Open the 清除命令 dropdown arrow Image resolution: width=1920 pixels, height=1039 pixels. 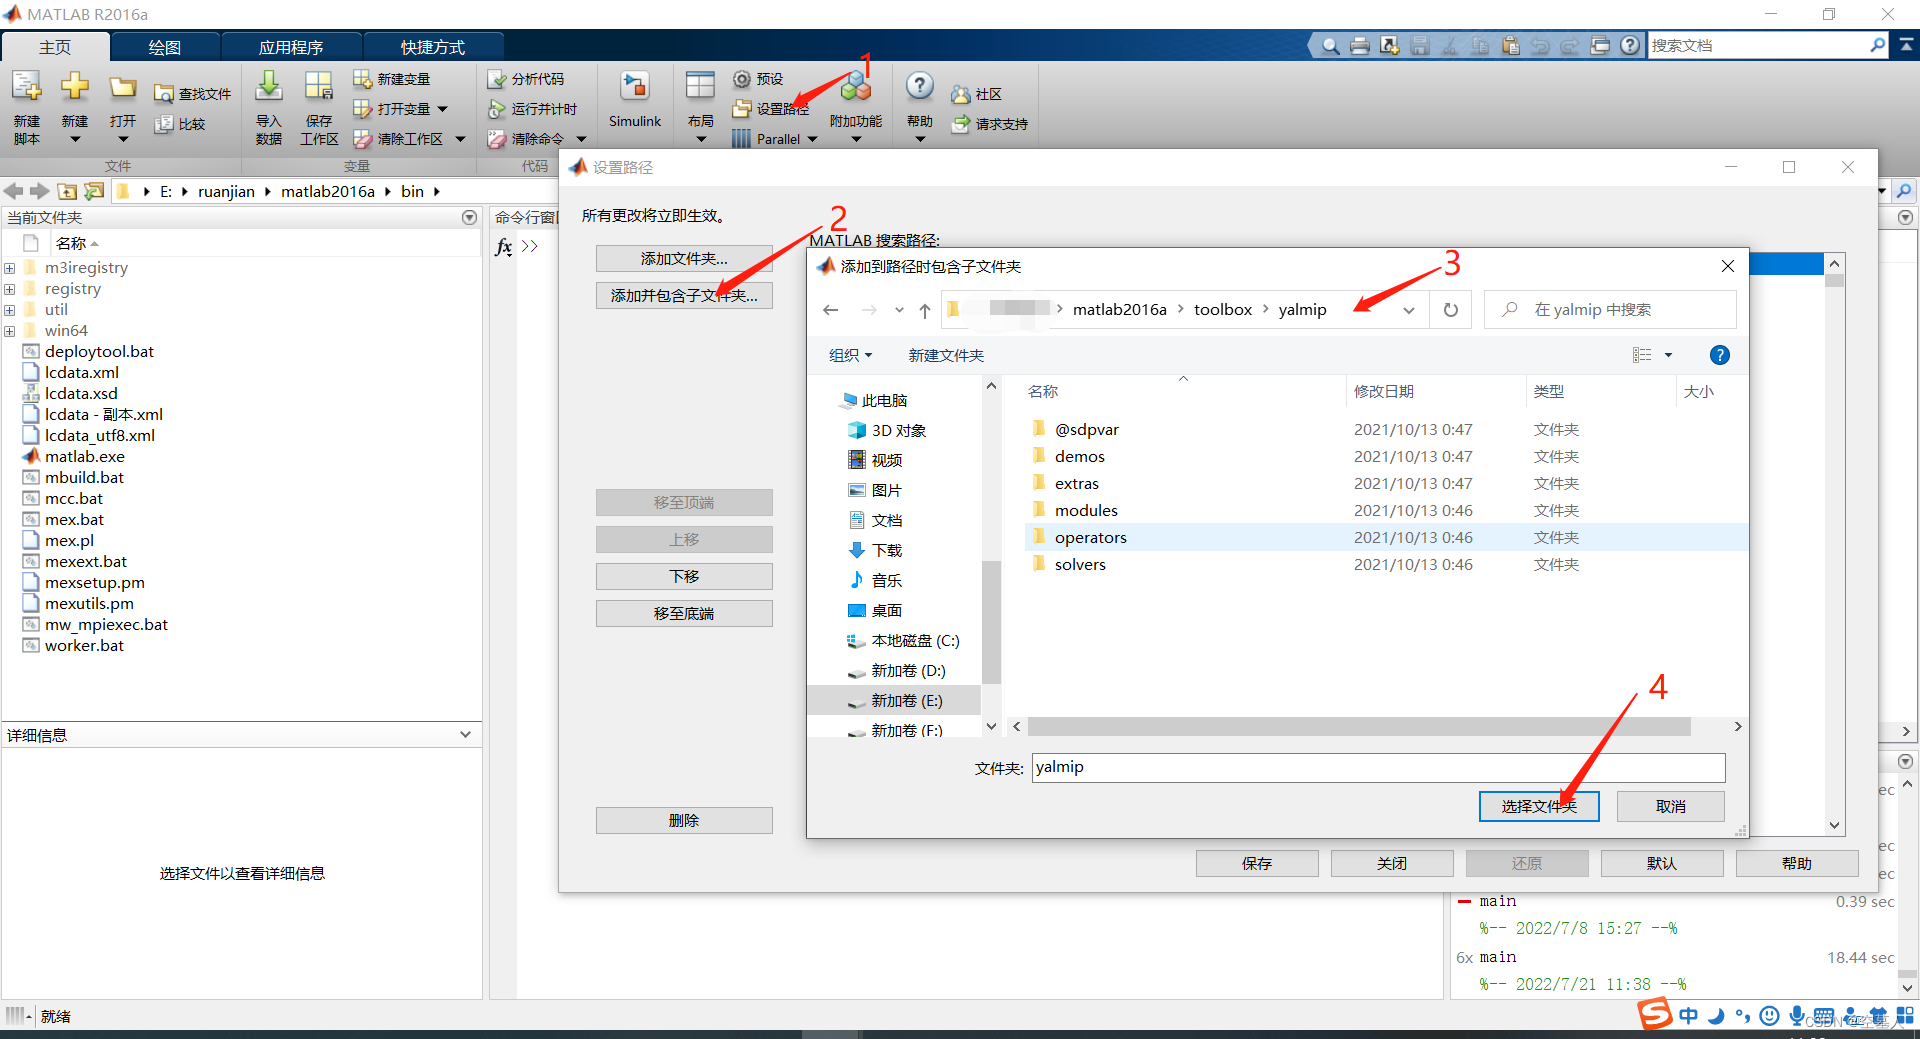coord(581,139)
